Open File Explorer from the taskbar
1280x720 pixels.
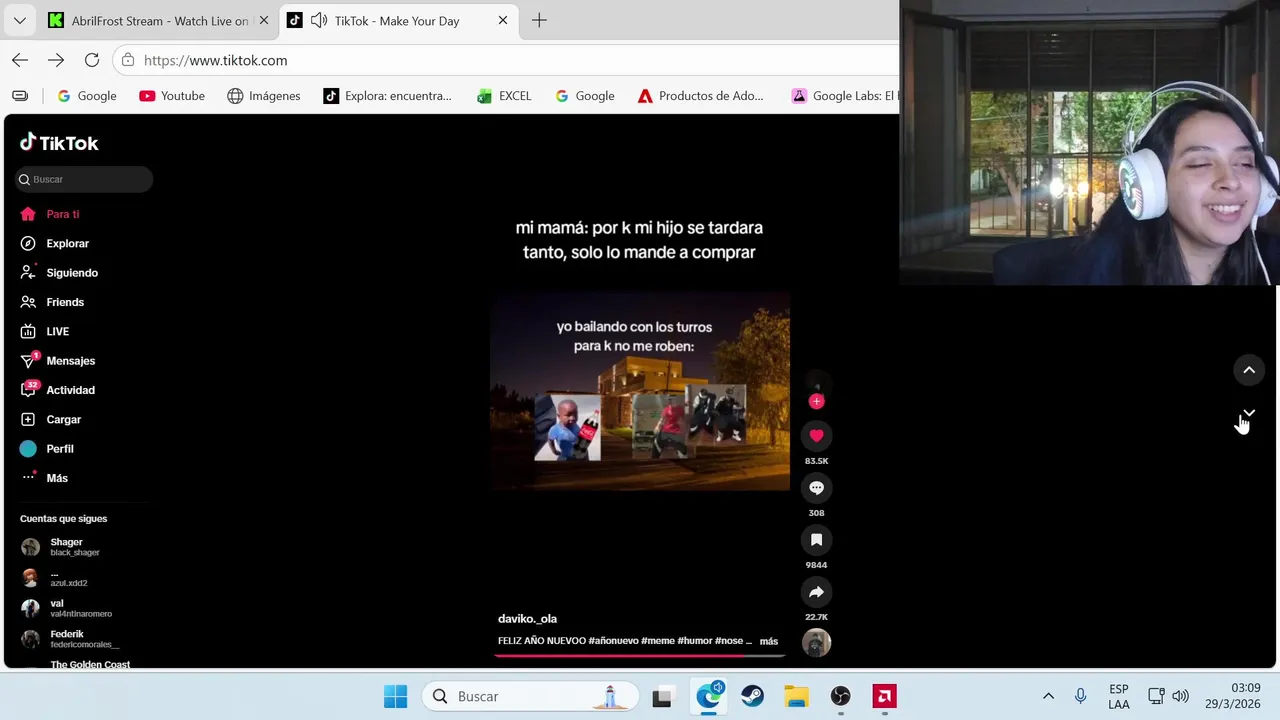click(x=796, y=696)
